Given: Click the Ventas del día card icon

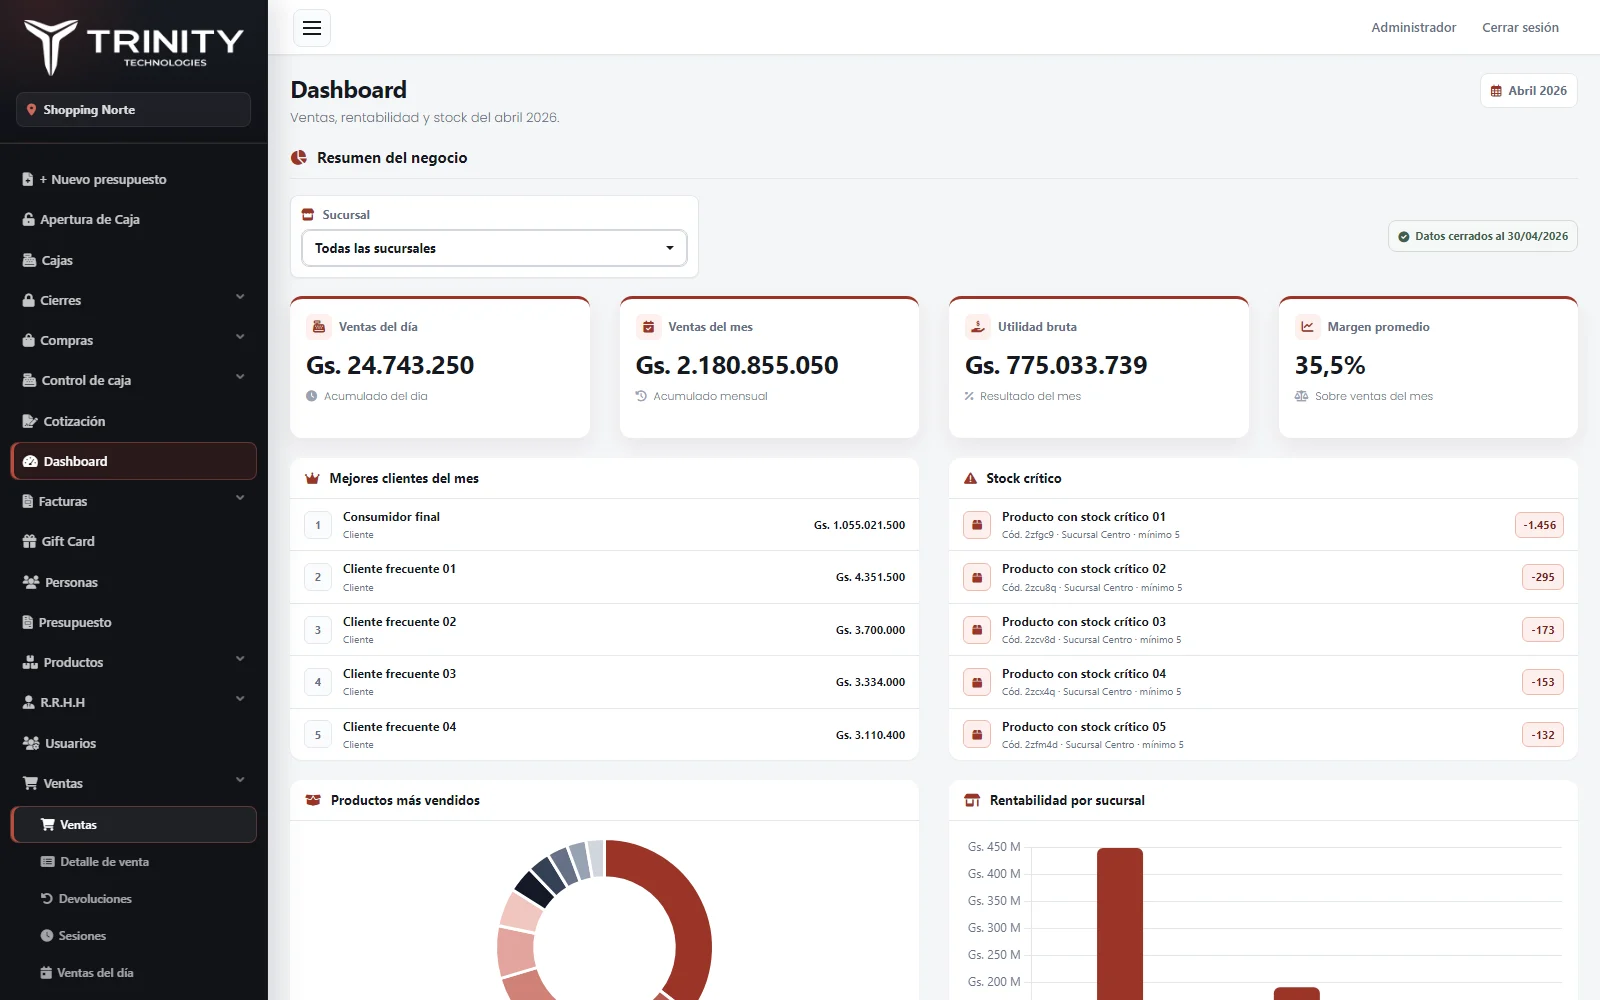Looking at the screenshot, I should point(319,327).
